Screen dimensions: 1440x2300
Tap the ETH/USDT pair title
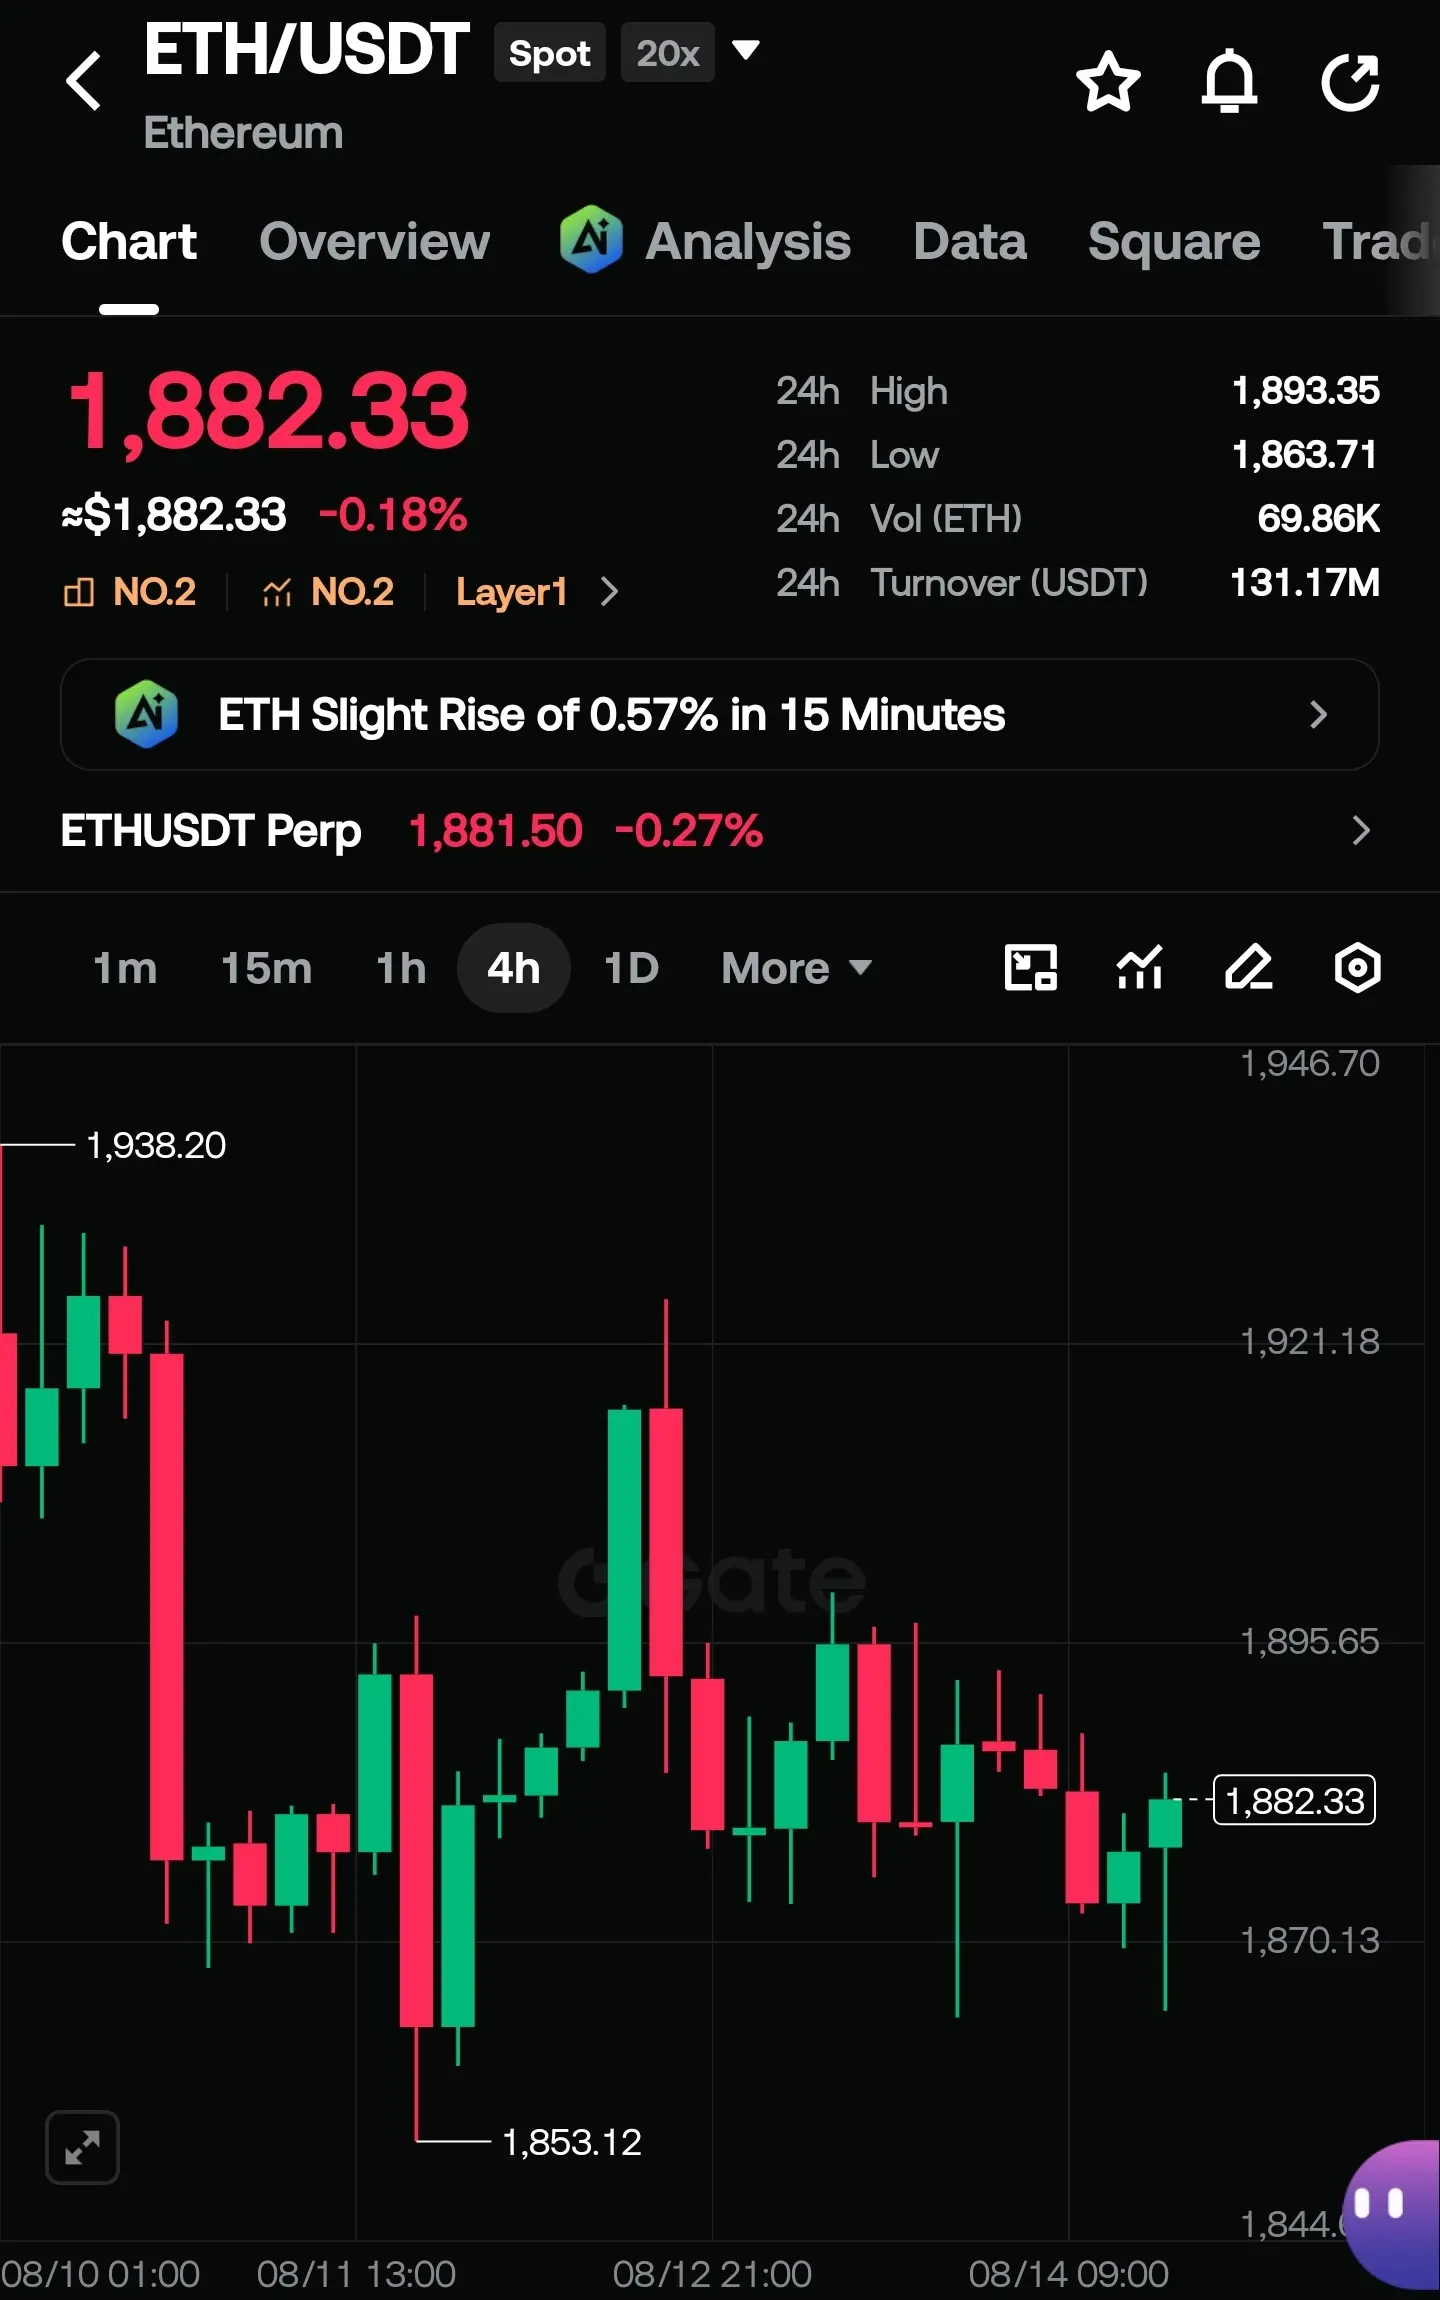[x=306, y=50]
